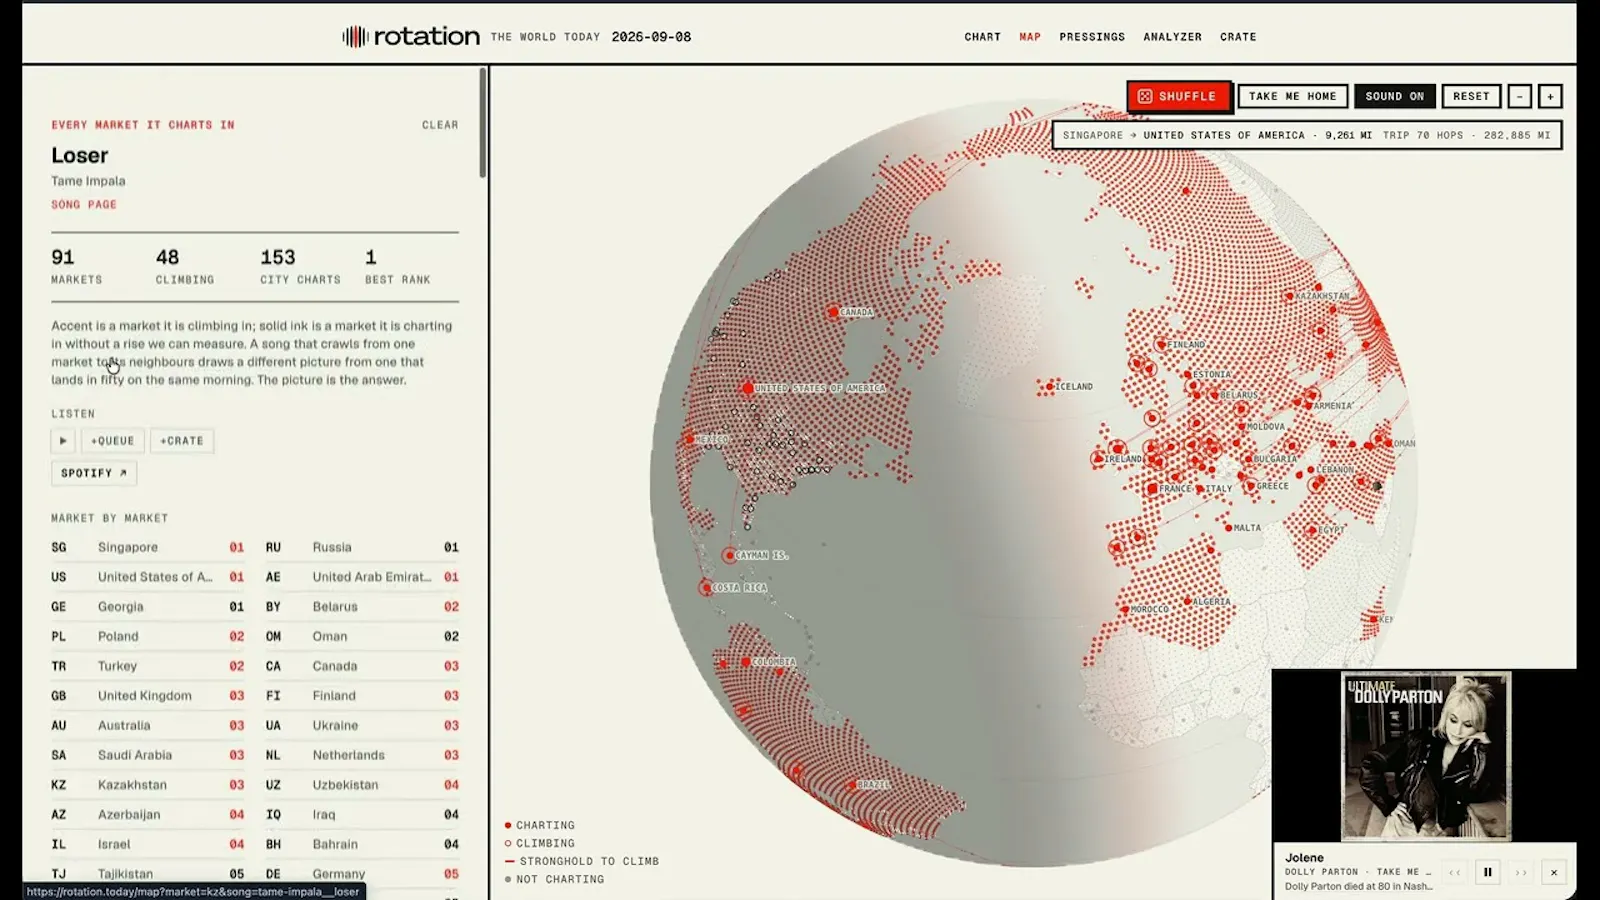The image size is (1600, 900).
Task: Select the Azerbaijan market row
Action: (148, 814)
